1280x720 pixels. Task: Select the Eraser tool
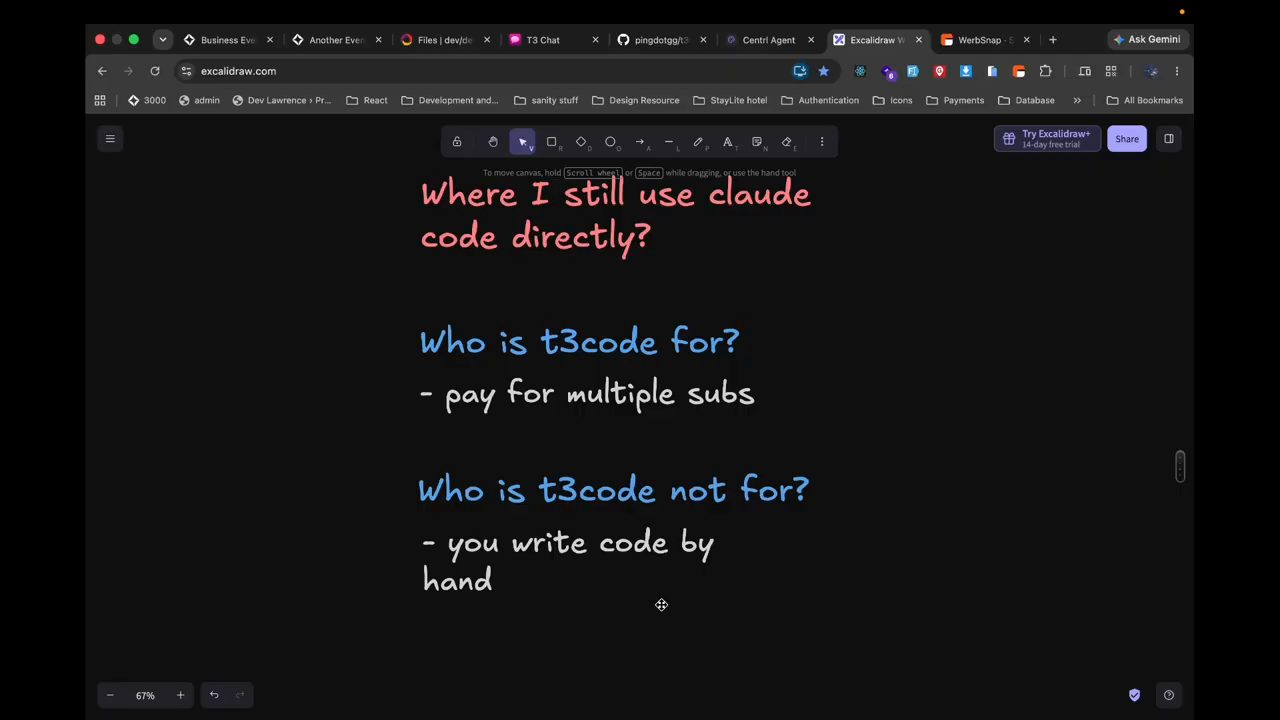(787, 142)
